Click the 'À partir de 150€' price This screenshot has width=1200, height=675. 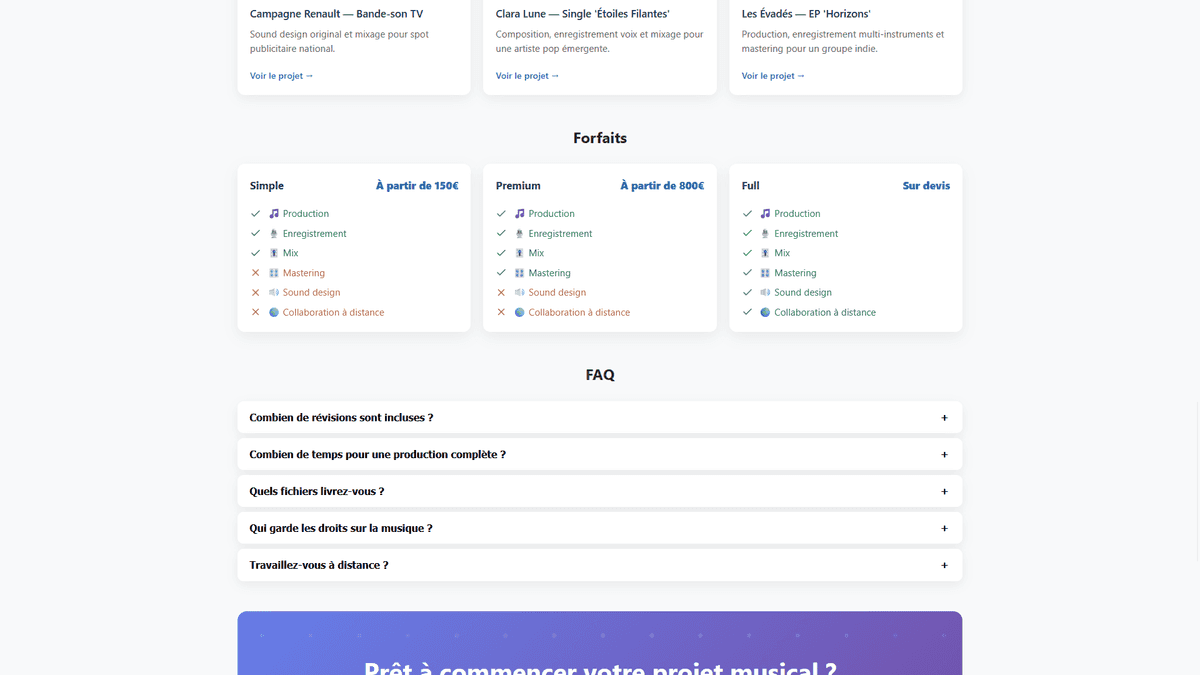coord(417,186)
